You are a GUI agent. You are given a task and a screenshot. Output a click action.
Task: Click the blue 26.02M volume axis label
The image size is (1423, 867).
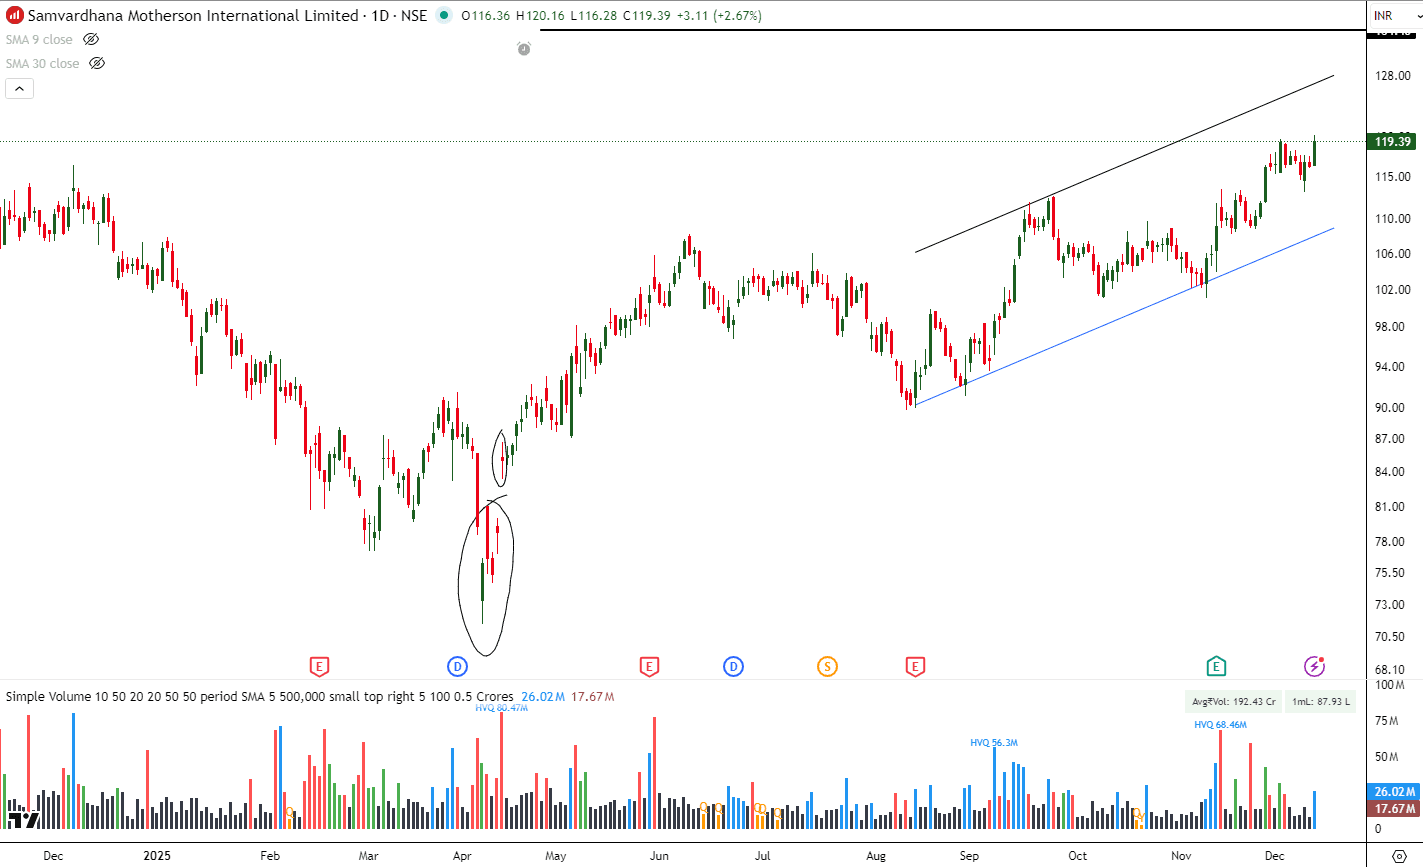(1394, 792)
